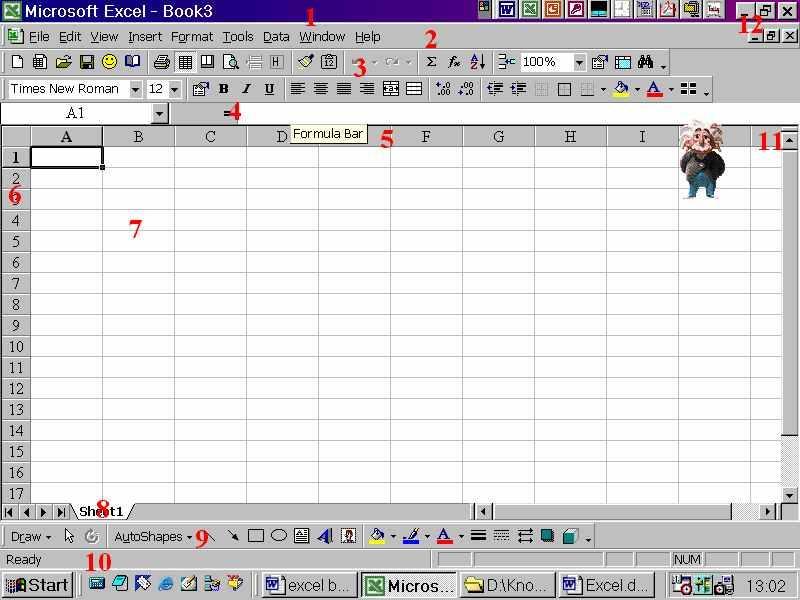Click the AutoSum sigma icon

coord(431,62)
